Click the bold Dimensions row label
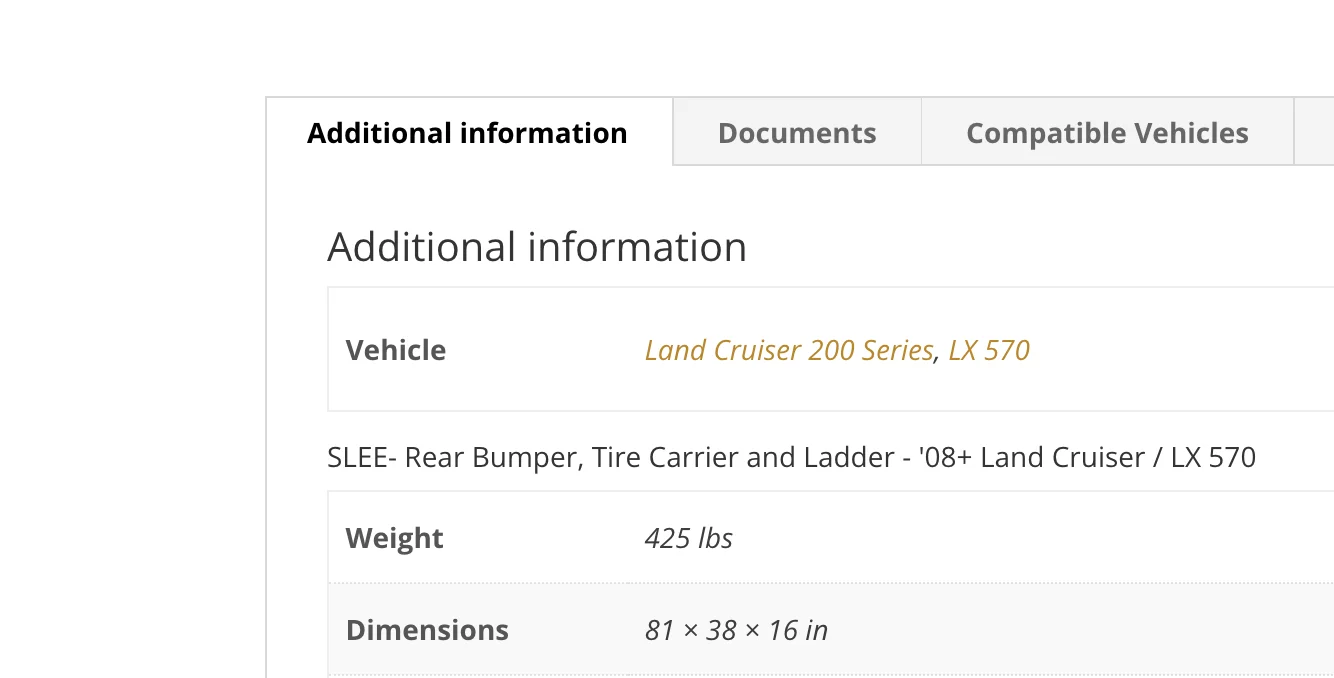 click(x=427, y=630)
